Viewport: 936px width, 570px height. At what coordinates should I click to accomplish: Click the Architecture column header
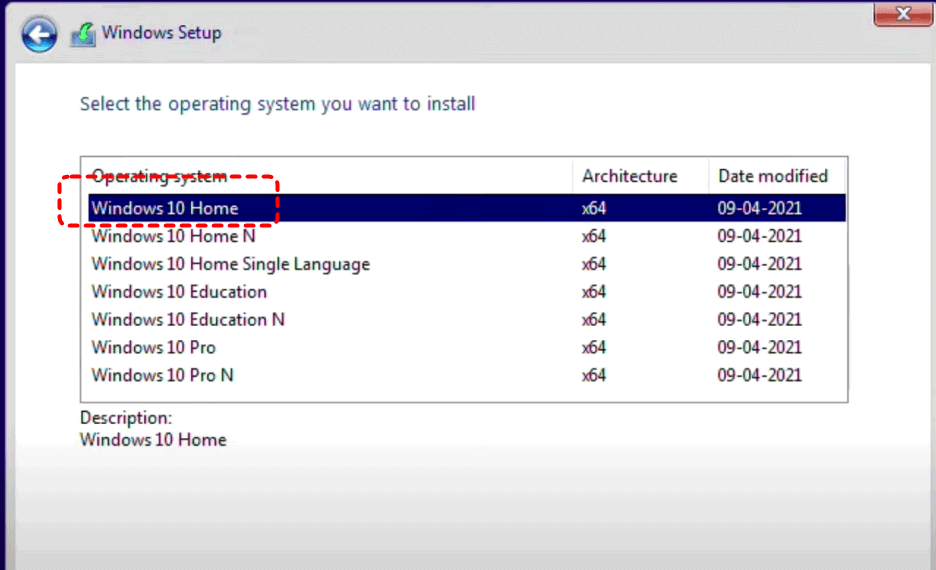tap(641, 176)
